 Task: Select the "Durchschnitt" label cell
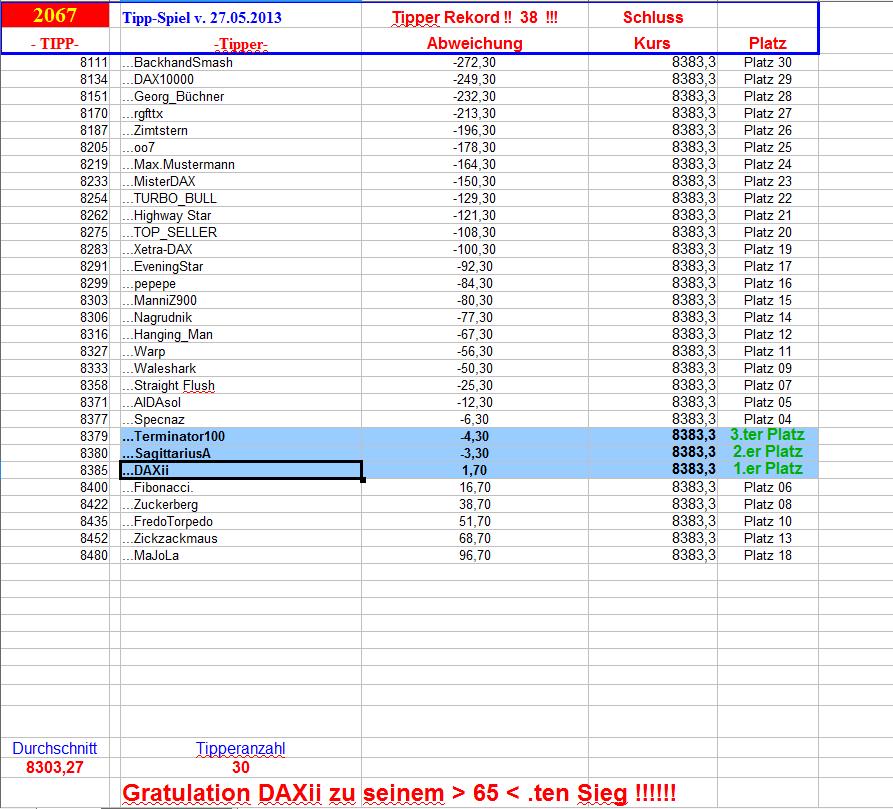pos(55,747)
